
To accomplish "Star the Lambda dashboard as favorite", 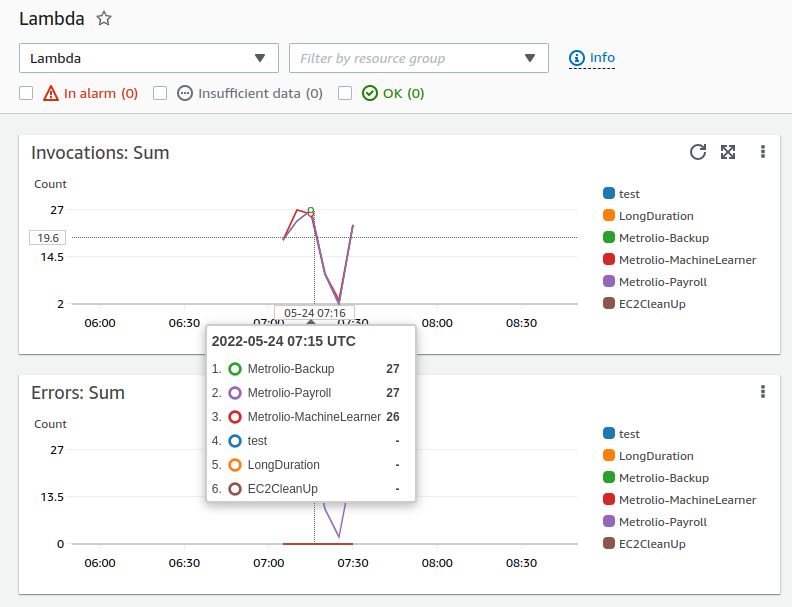I will click(104, 18).
